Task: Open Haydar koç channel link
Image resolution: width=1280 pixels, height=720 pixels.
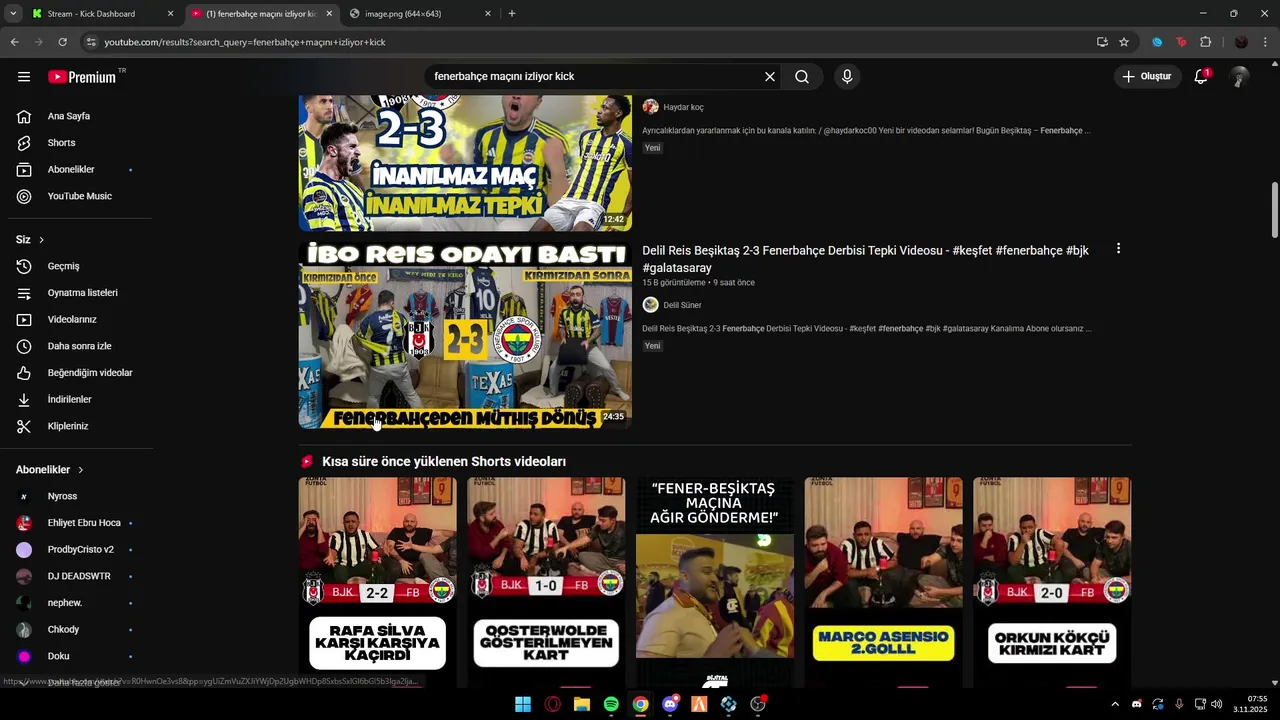Action: [683, 107]
